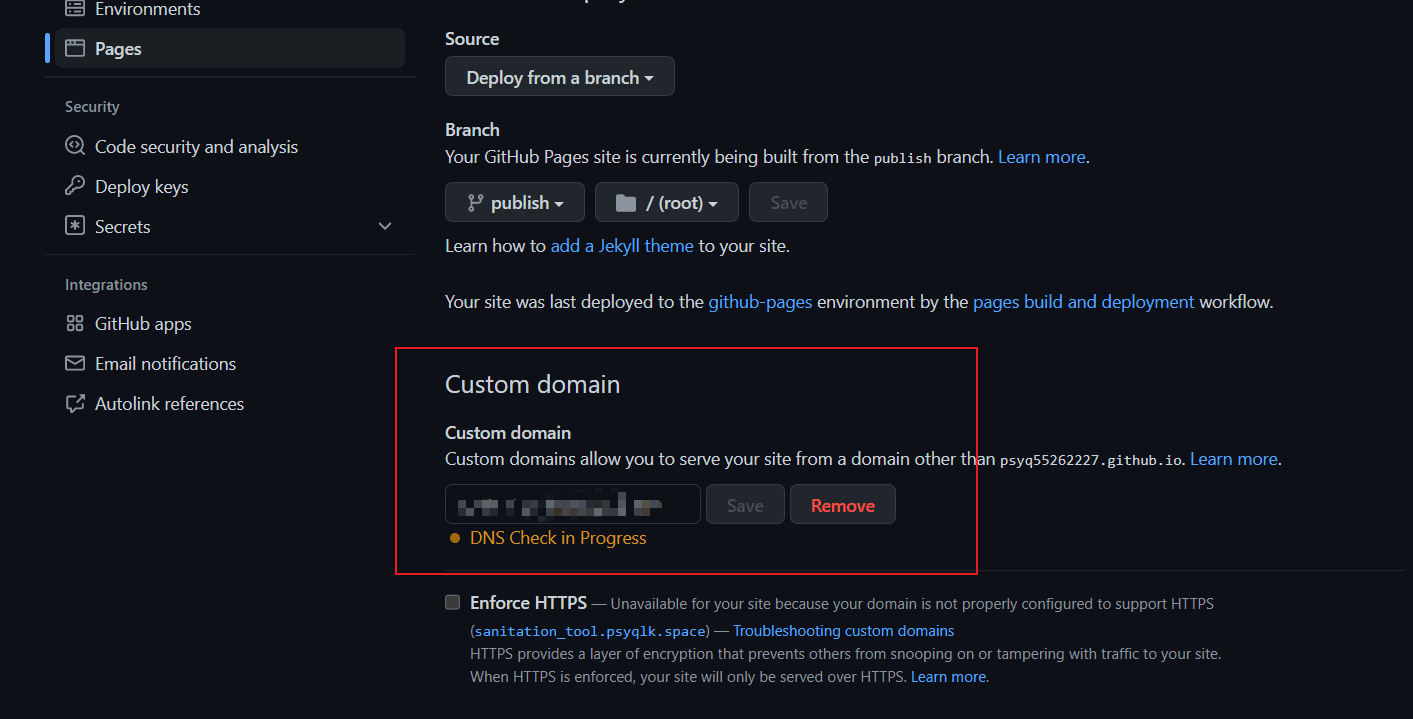Open the add a Jekyll theme link

621,245
